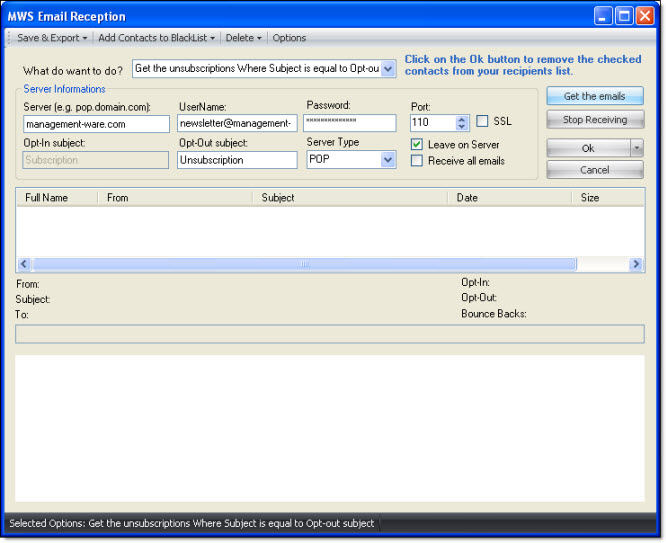Sort by Full Name column header
The height and width of the screenshot is (543, 666).
56,198
